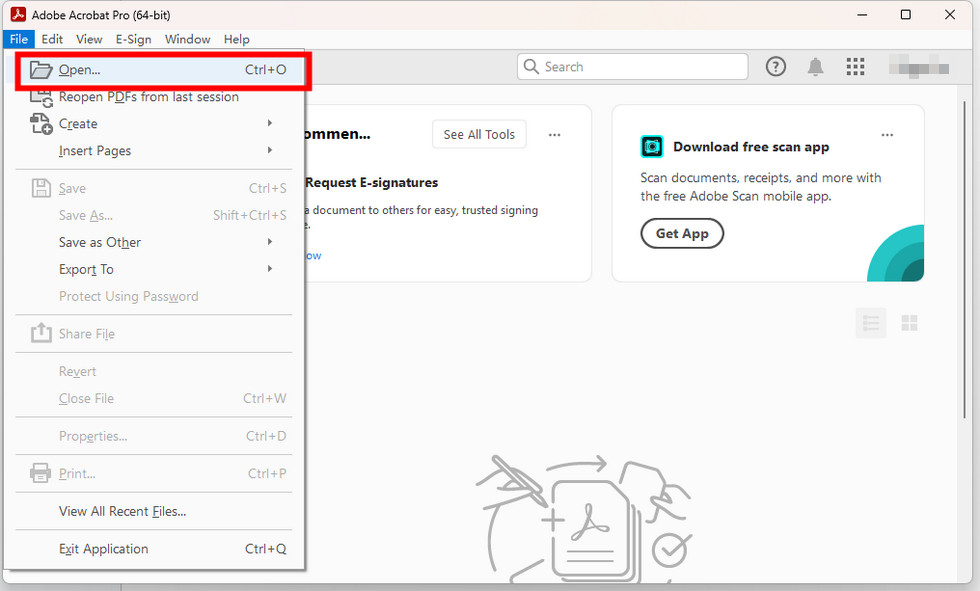This screenshot has width=980, height=591.
Task: Click the share icon beside Share File
Action: tap(41, 333)
